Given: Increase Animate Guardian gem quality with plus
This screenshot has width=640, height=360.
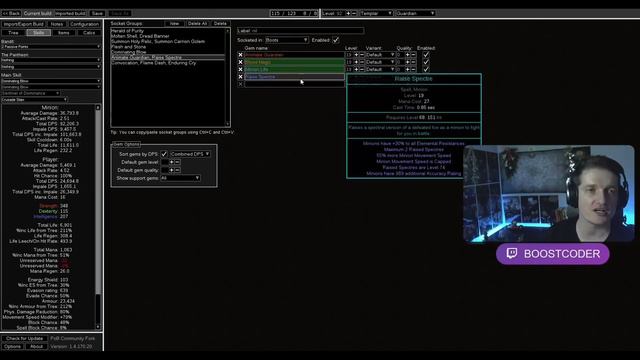Looking at the screenshot, I should click(x=408, y=55).
